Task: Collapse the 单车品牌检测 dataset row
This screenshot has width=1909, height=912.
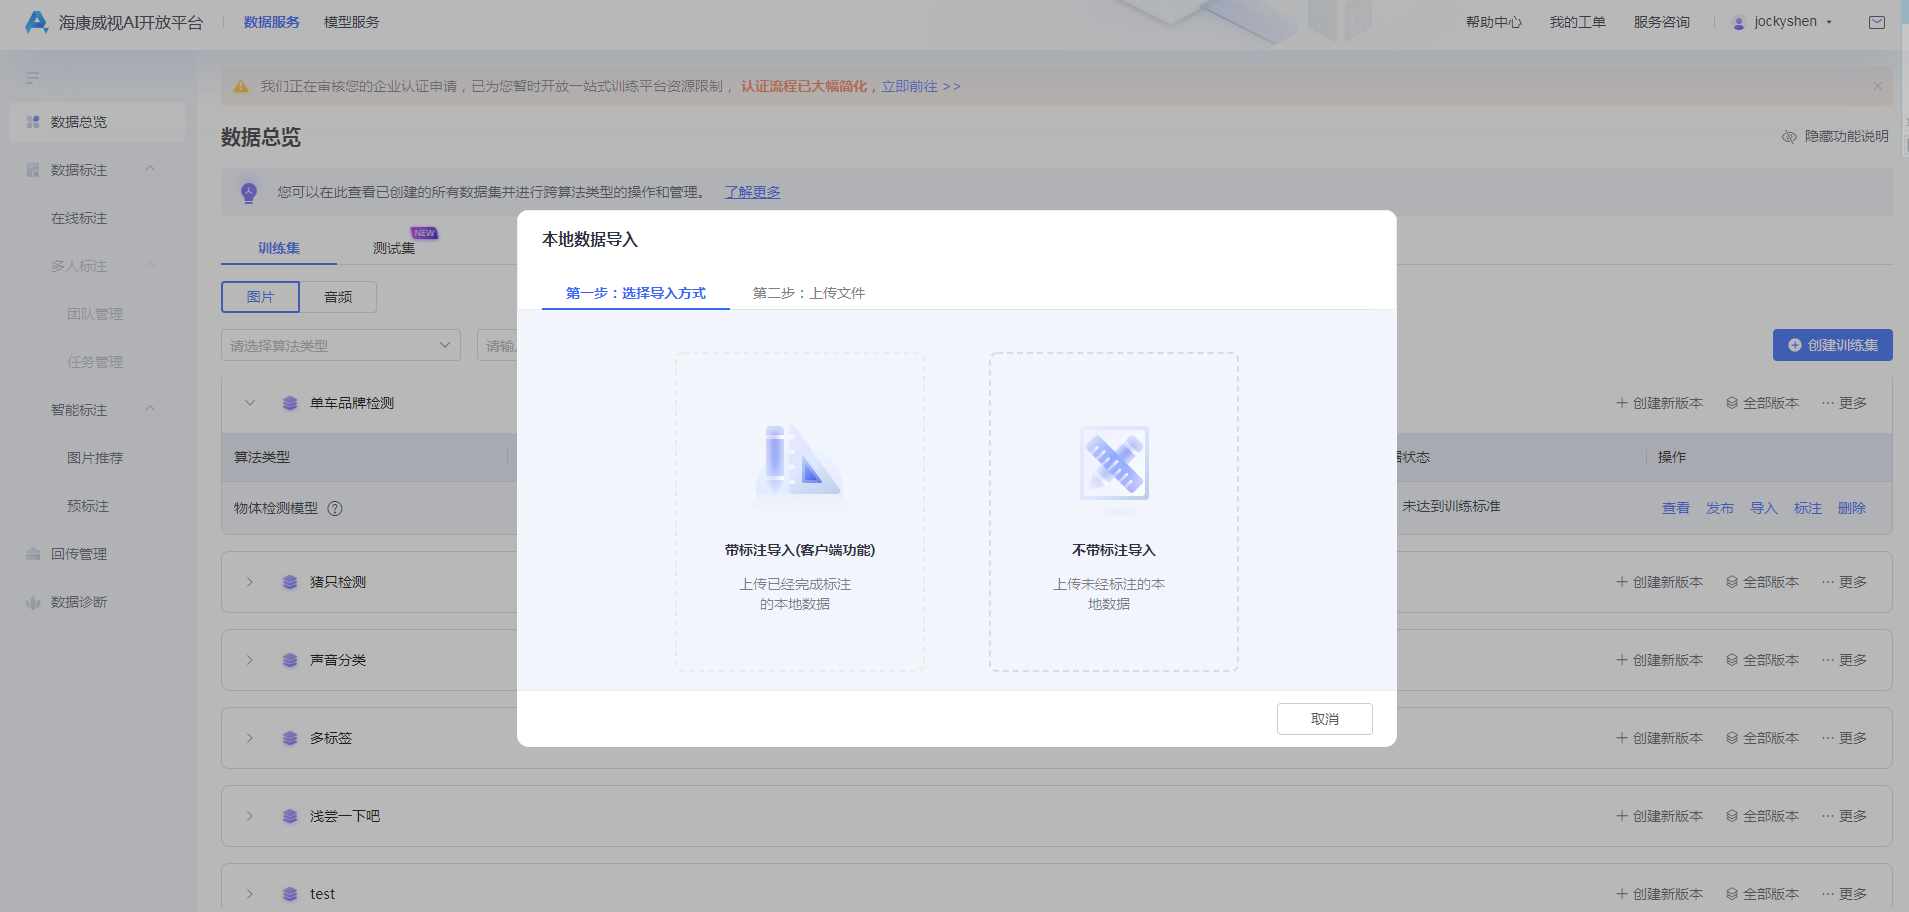Action: [249, 402]
